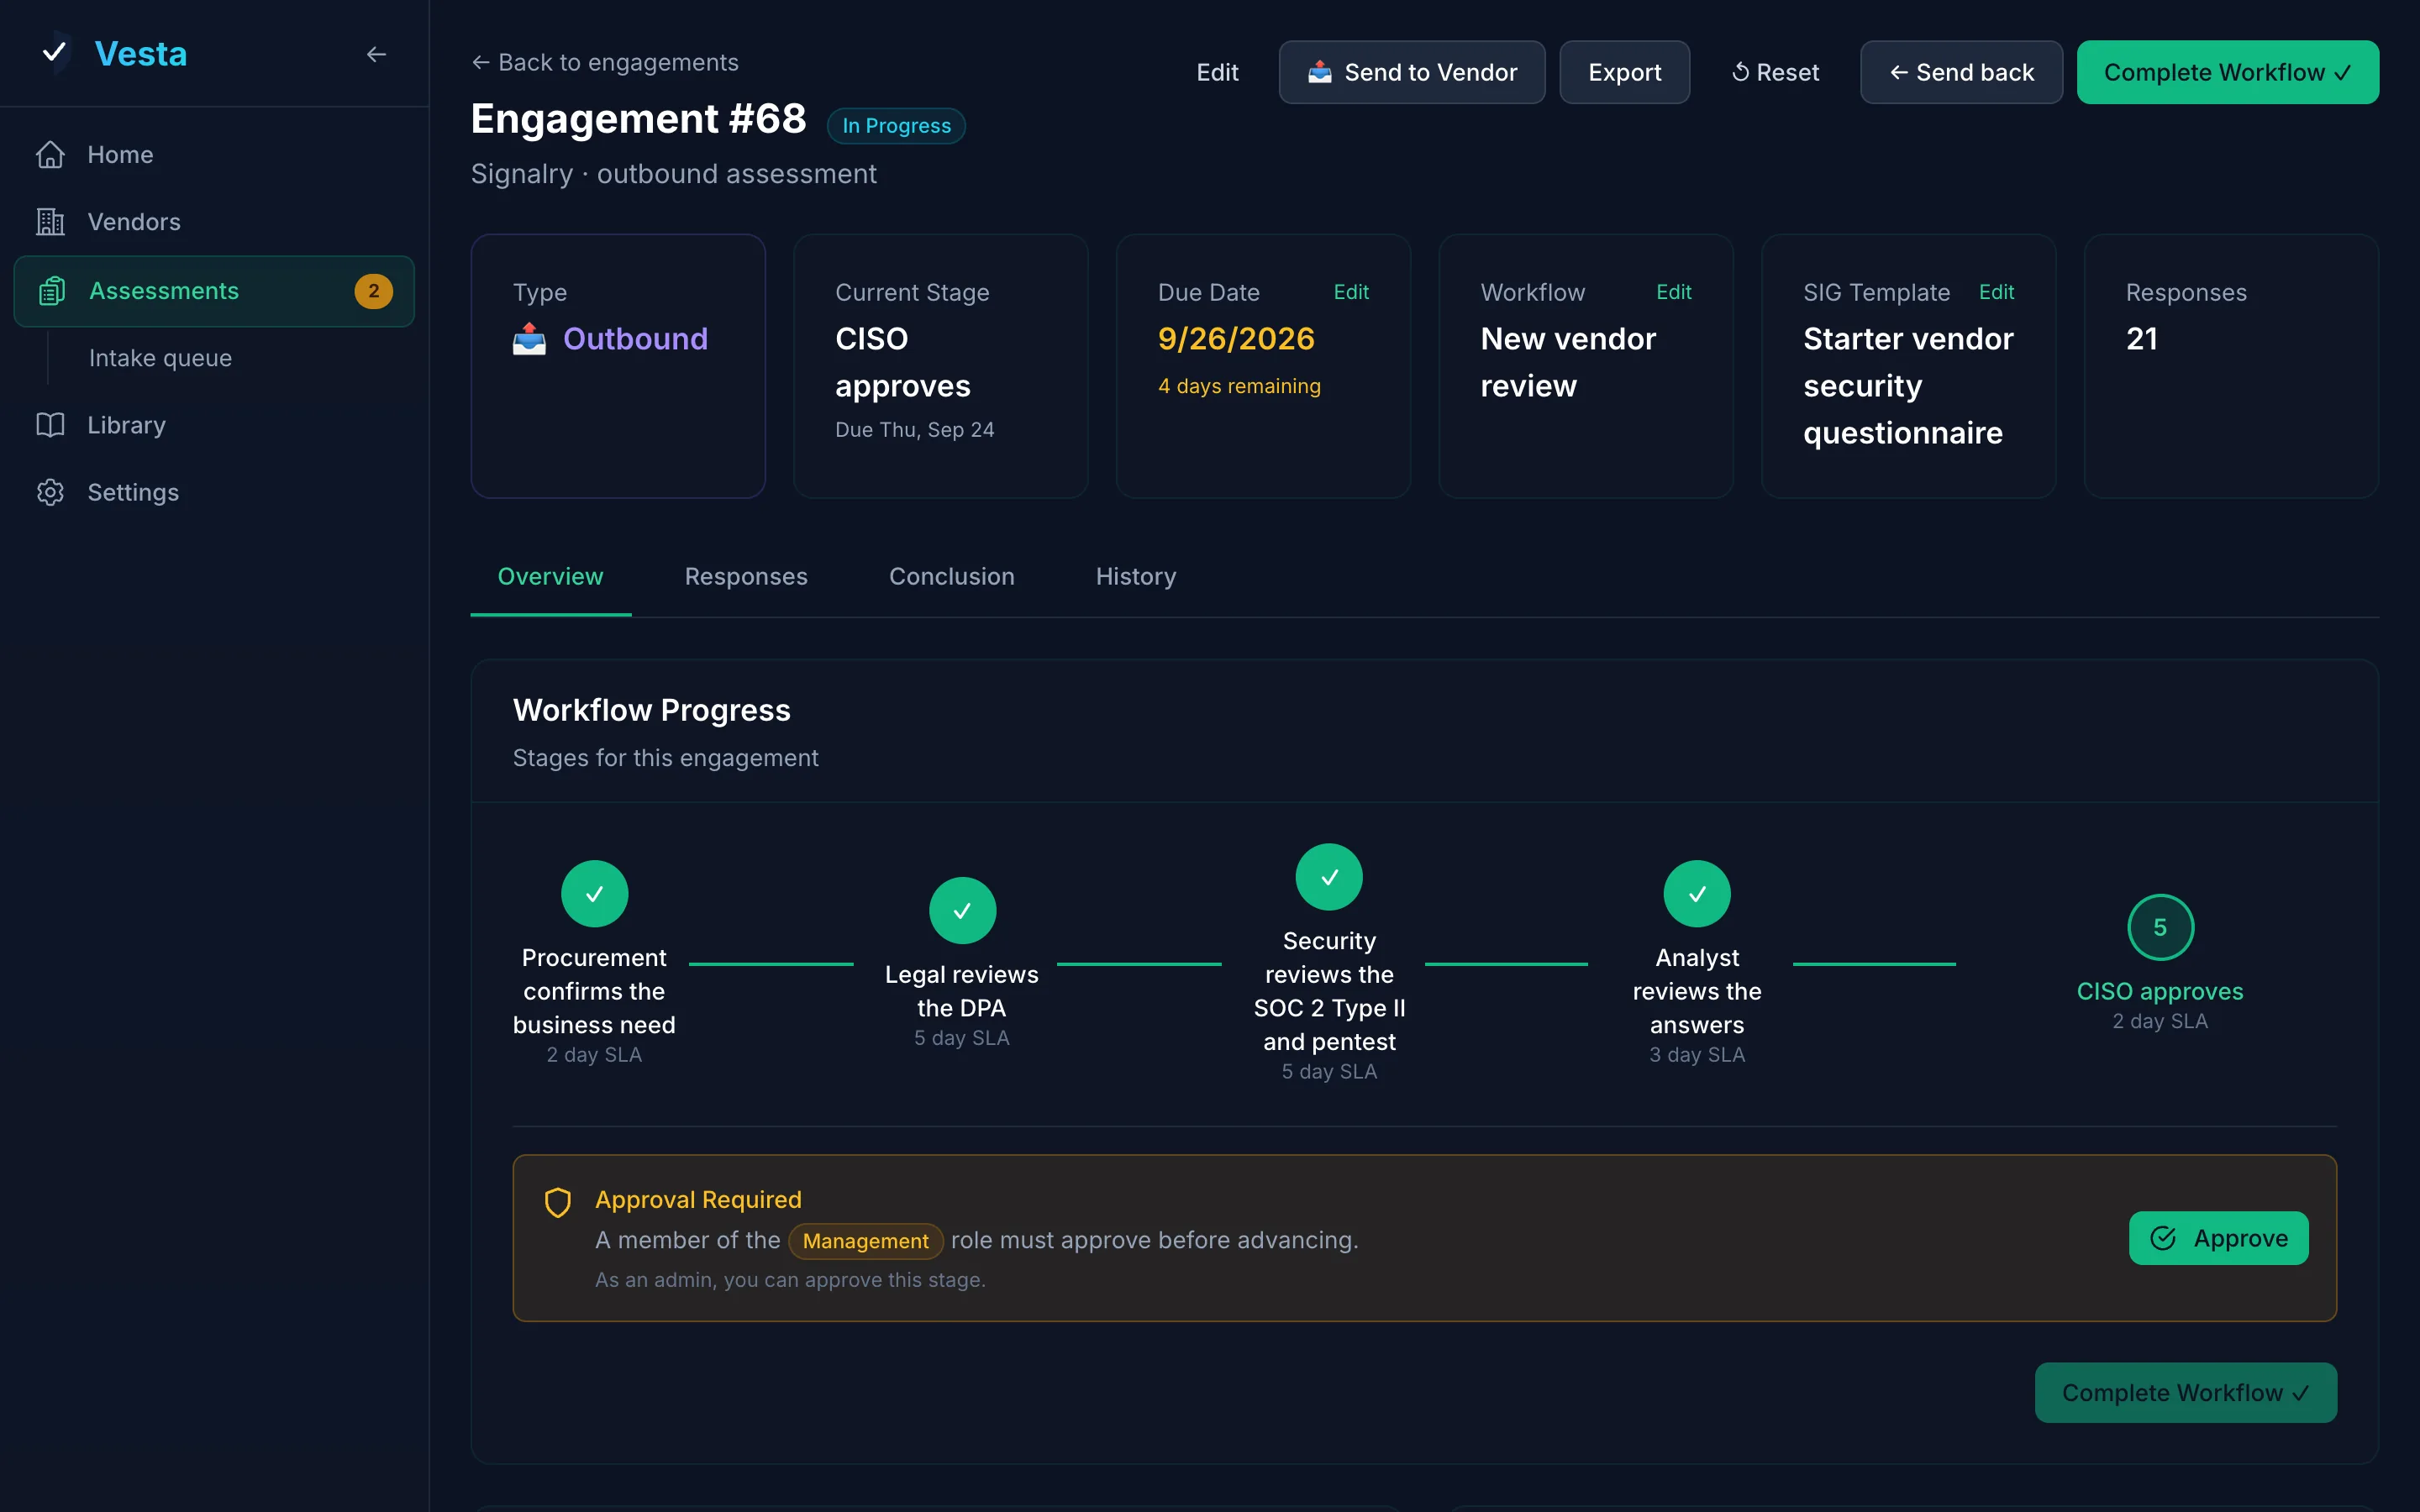Image resolution: width=2420 pixels, height=1512 pixels.
Task: Switch to the Overview tab
Action: click(x=550, y=577)
